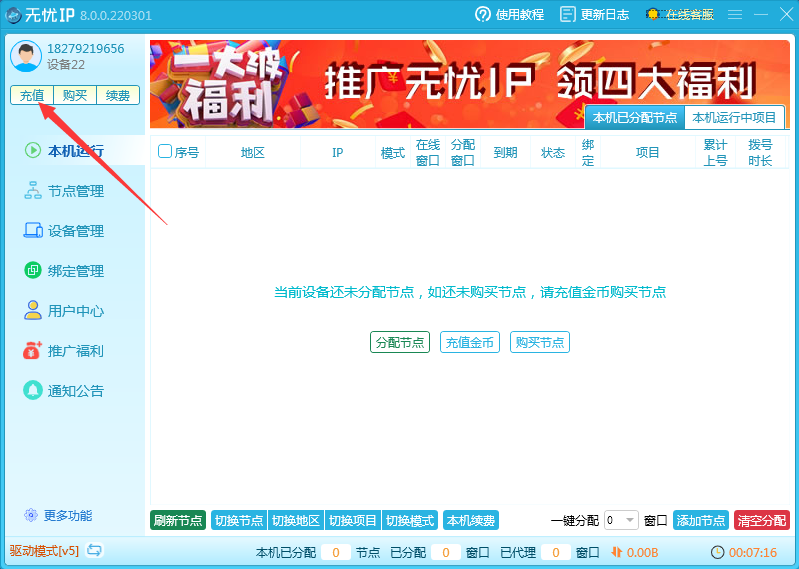Toggle the 序号 select-all checkbox
Viewport: 799px width, 569px height.
[165, 151]
